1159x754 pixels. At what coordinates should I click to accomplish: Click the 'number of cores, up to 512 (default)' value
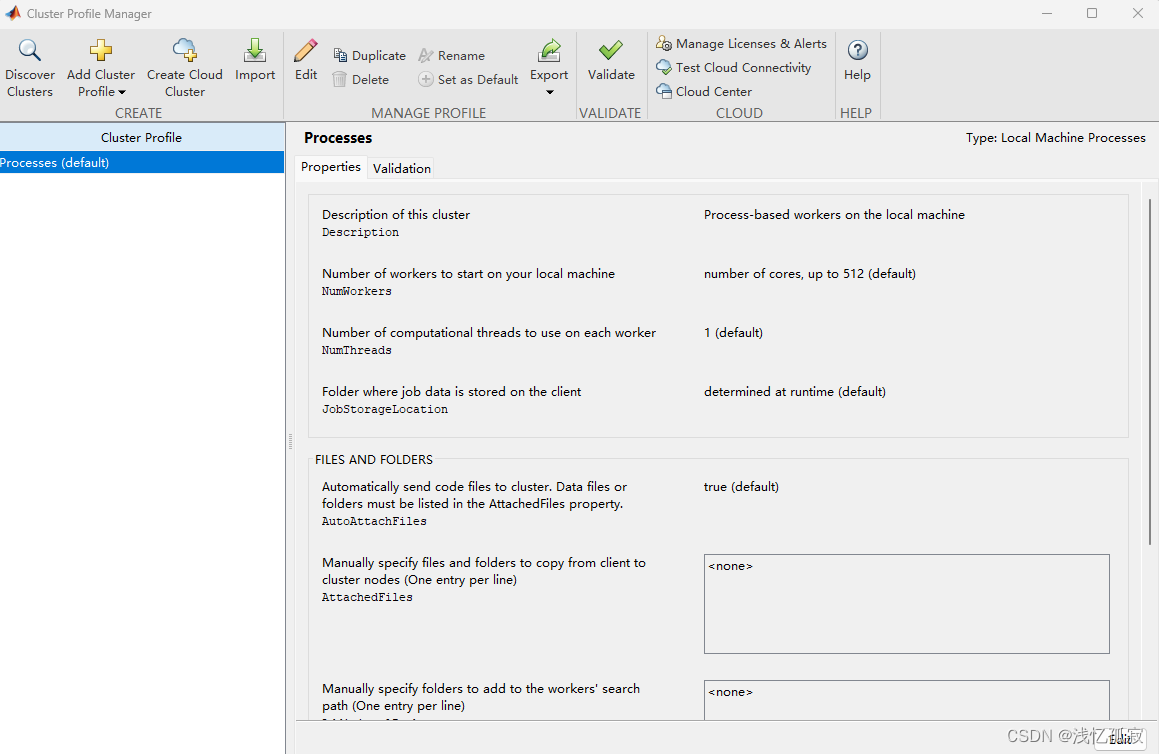tap(809, 274)
